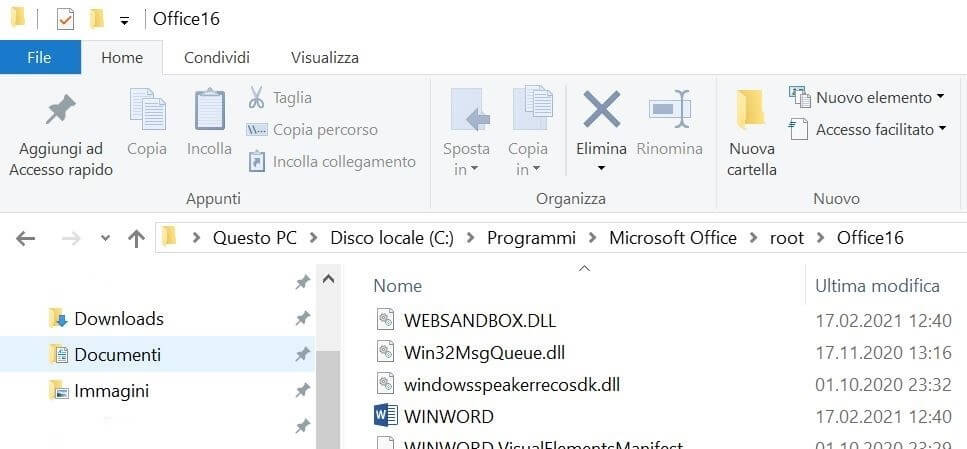Sort by Ultima modifica column header

(878, 286)
